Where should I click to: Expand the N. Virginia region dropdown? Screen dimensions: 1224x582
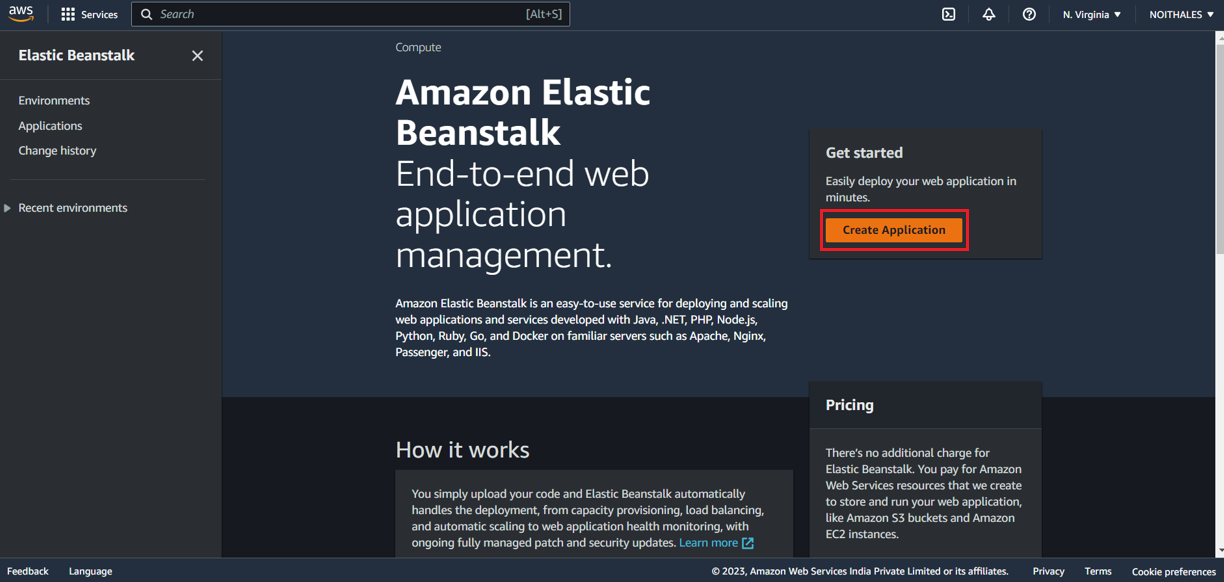pos(1091,14)
